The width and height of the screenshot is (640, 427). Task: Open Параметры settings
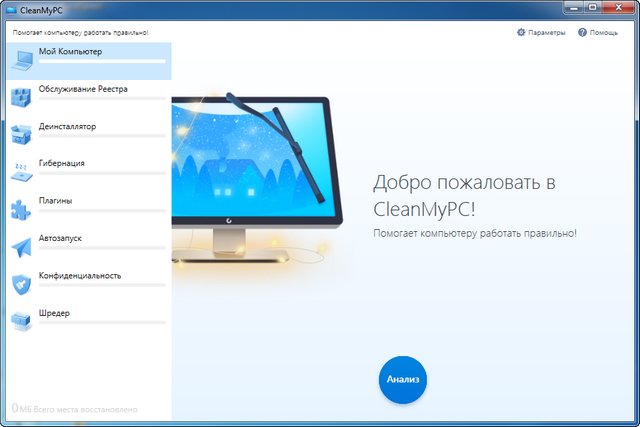(x=541, y=32)
